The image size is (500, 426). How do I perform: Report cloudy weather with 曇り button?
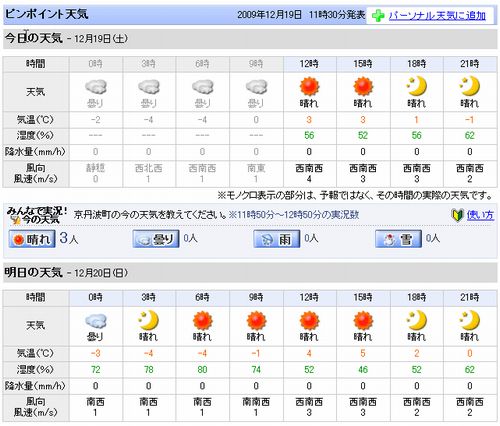pos(156,239)
